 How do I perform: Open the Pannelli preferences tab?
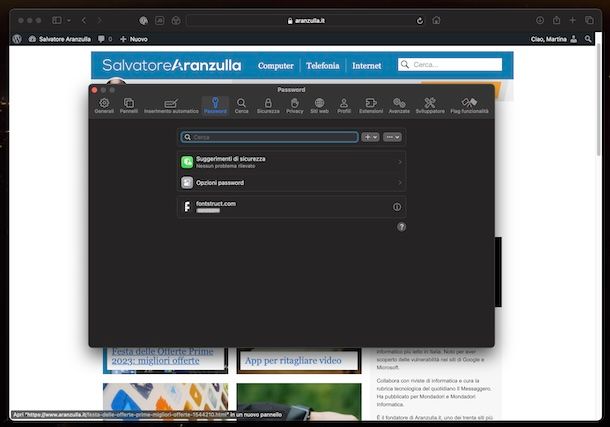129,106
